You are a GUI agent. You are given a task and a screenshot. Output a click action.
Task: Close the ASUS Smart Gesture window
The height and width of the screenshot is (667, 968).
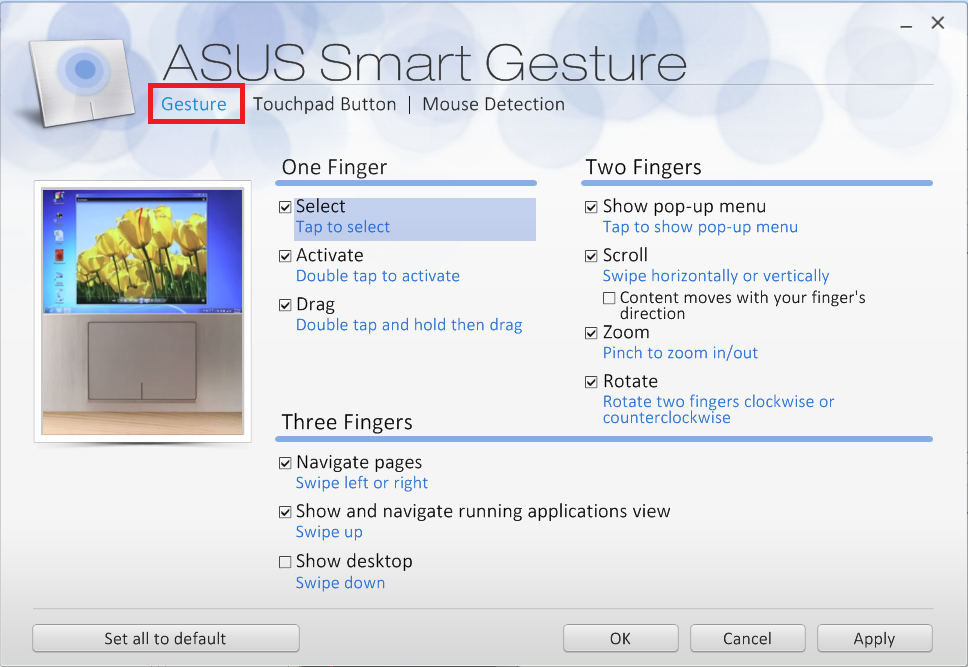tap(938, 23)
